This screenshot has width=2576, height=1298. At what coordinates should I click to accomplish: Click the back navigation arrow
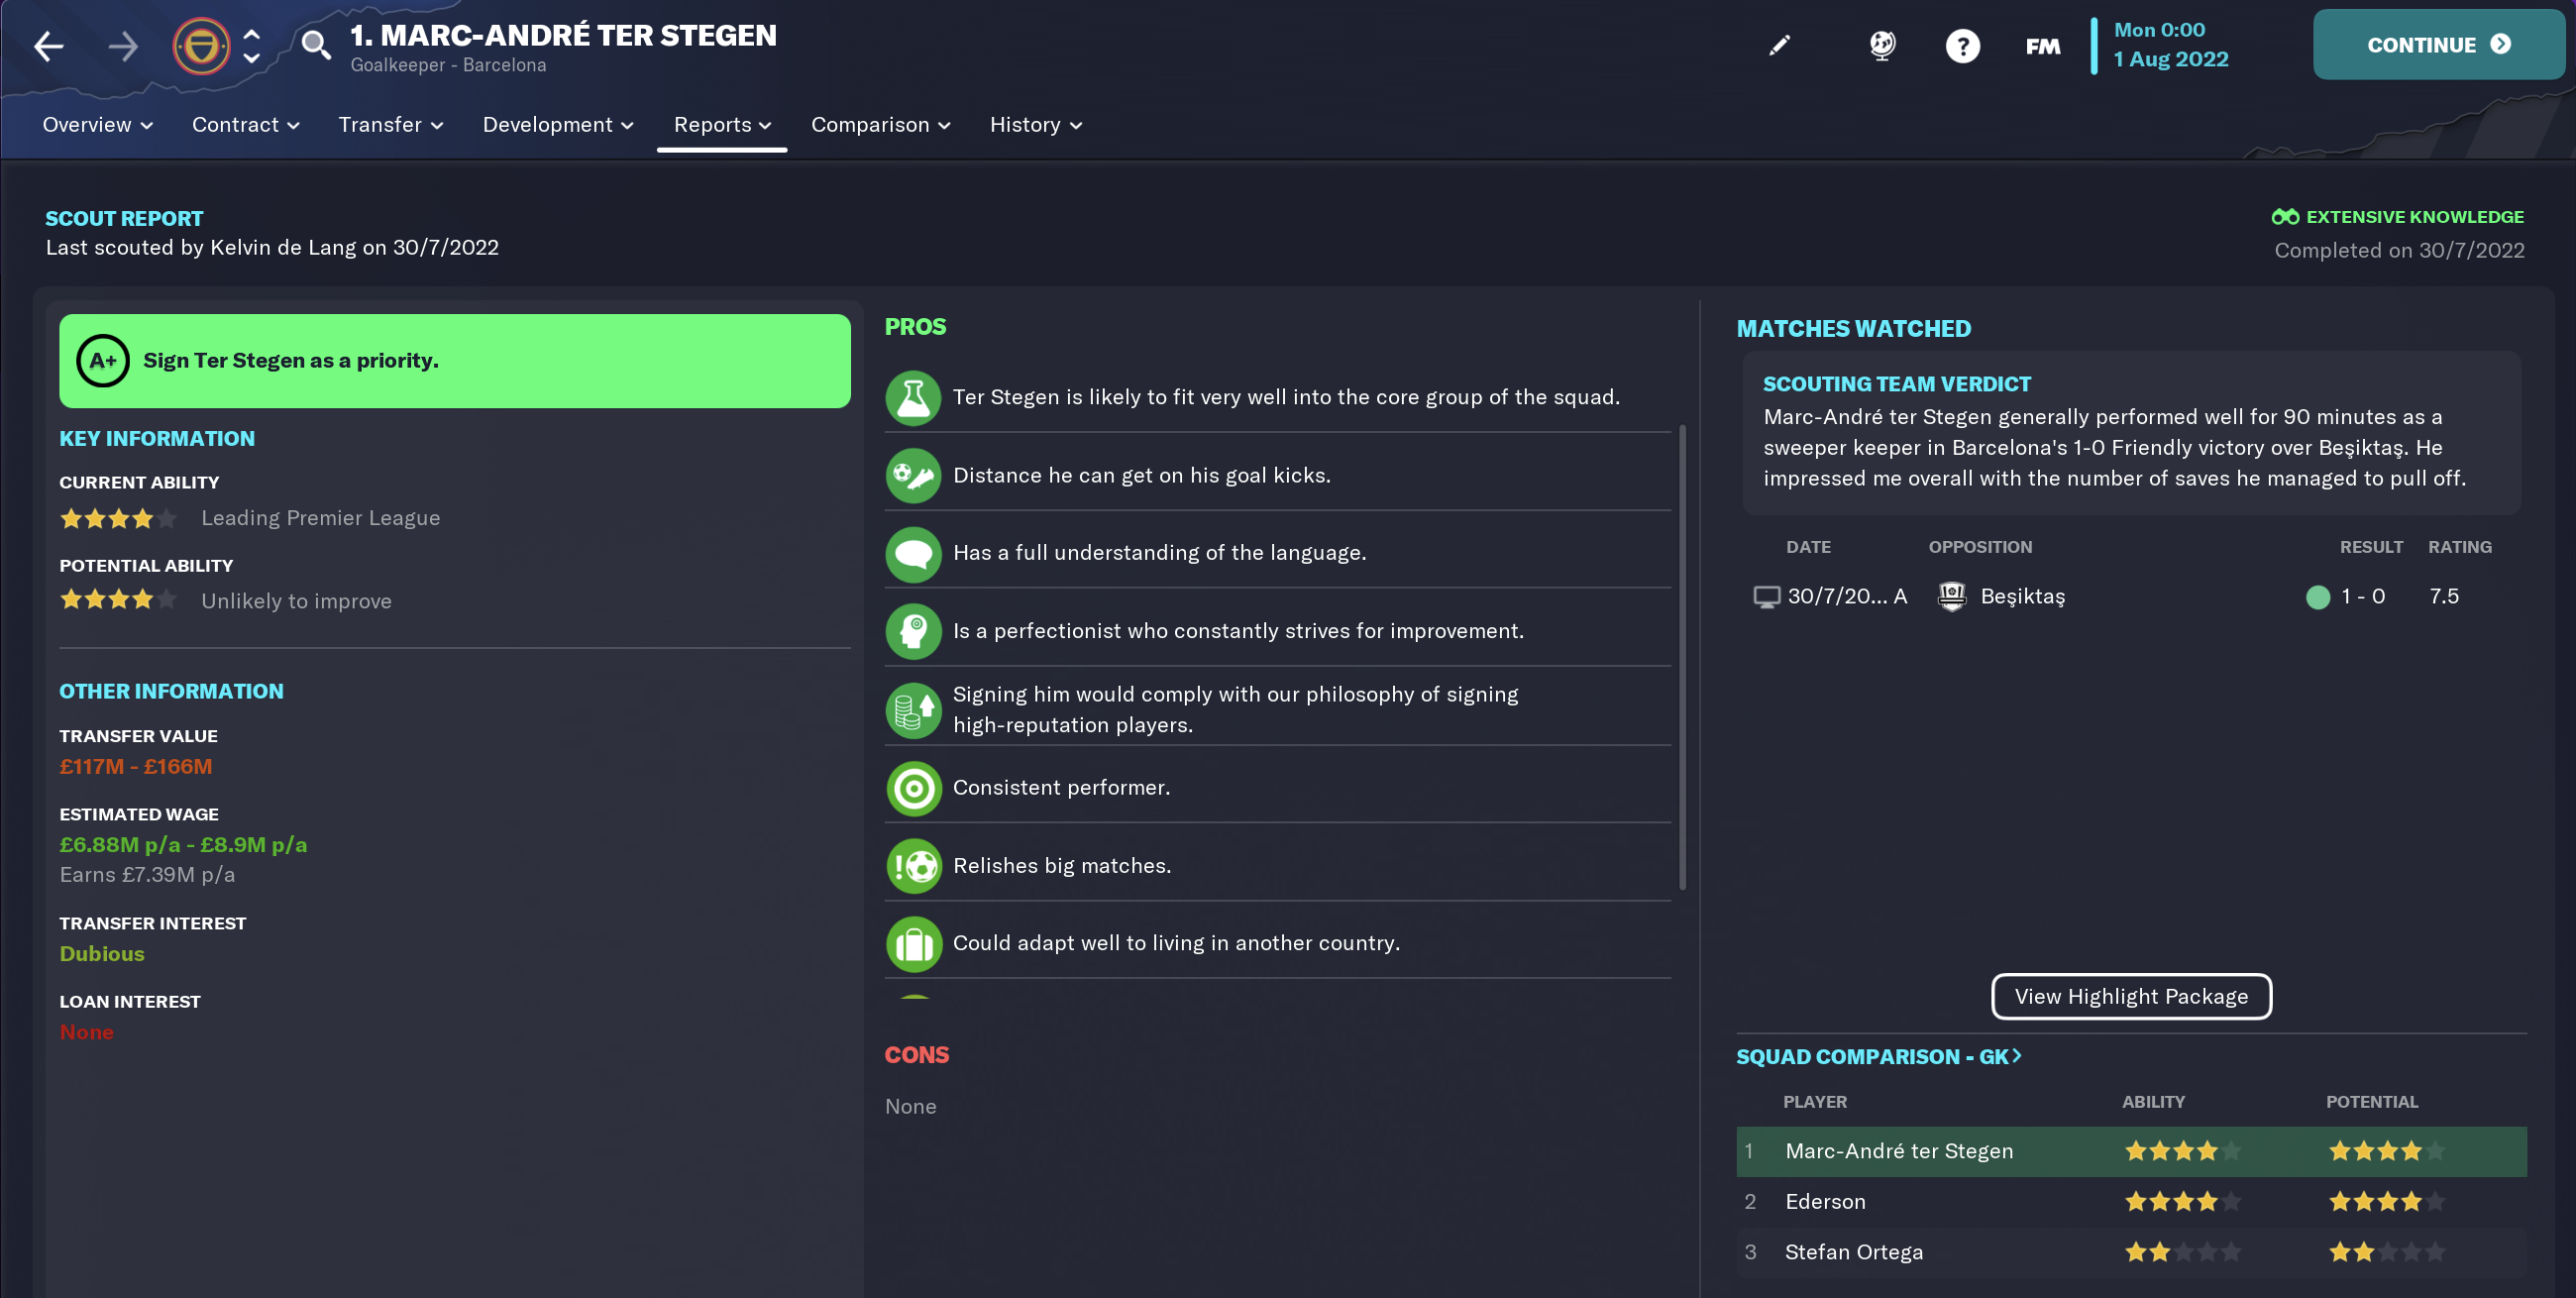[48, 46]
